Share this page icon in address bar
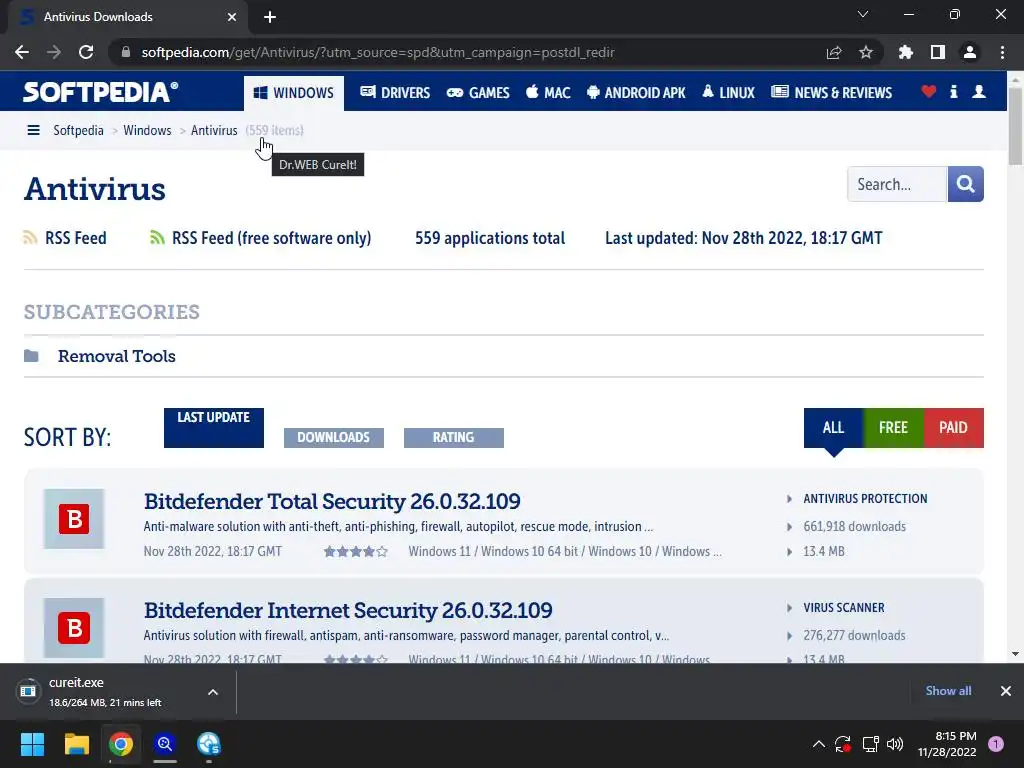Screen dimensions: 1024x768 (x=834, y=52)
